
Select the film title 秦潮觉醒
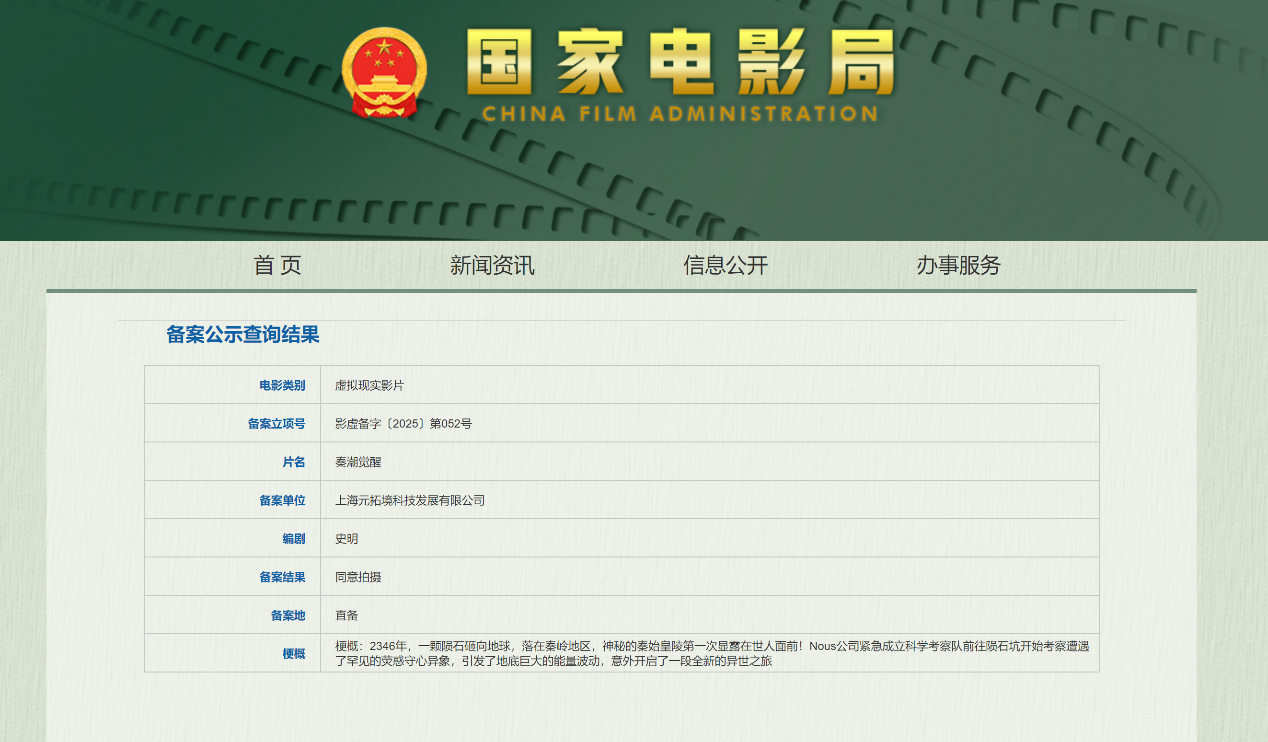pyautogui.click(x=357, y=461)
